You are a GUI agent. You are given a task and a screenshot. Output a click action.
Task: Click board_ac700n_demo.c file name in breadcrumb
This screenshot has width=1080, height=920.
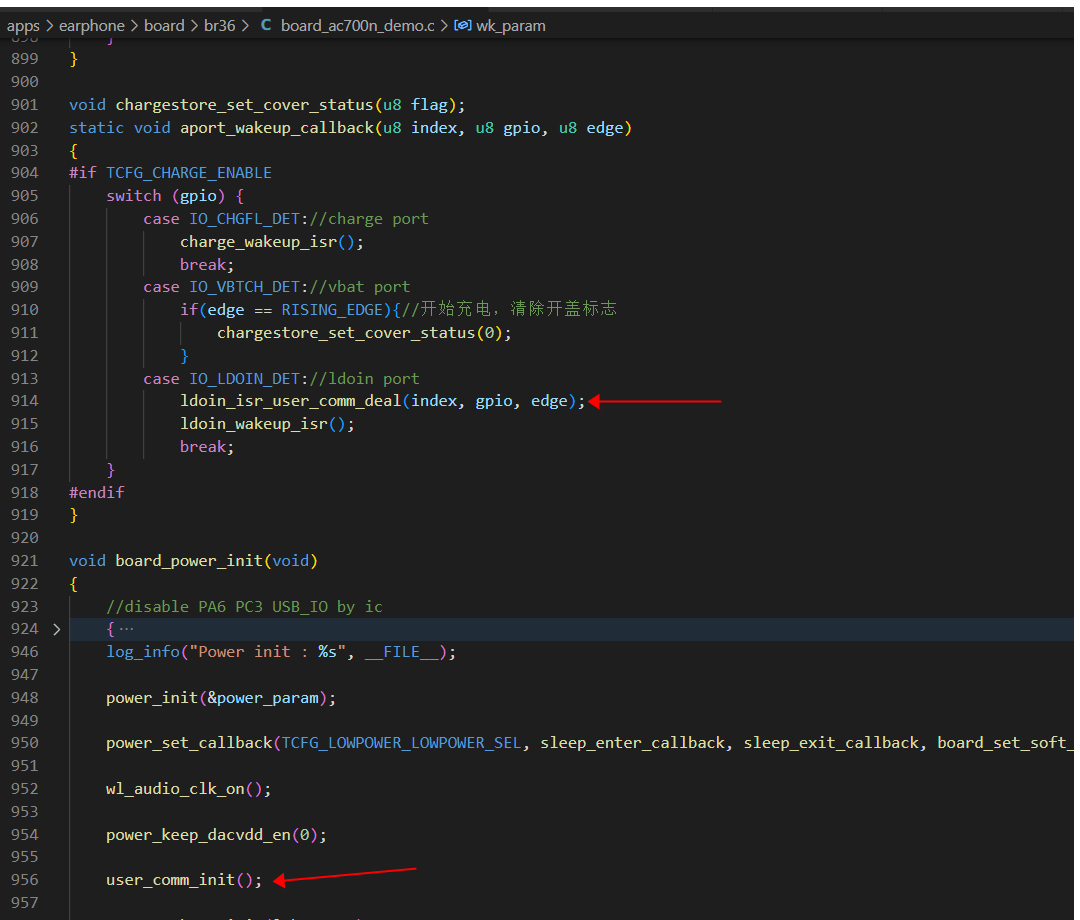357,26
